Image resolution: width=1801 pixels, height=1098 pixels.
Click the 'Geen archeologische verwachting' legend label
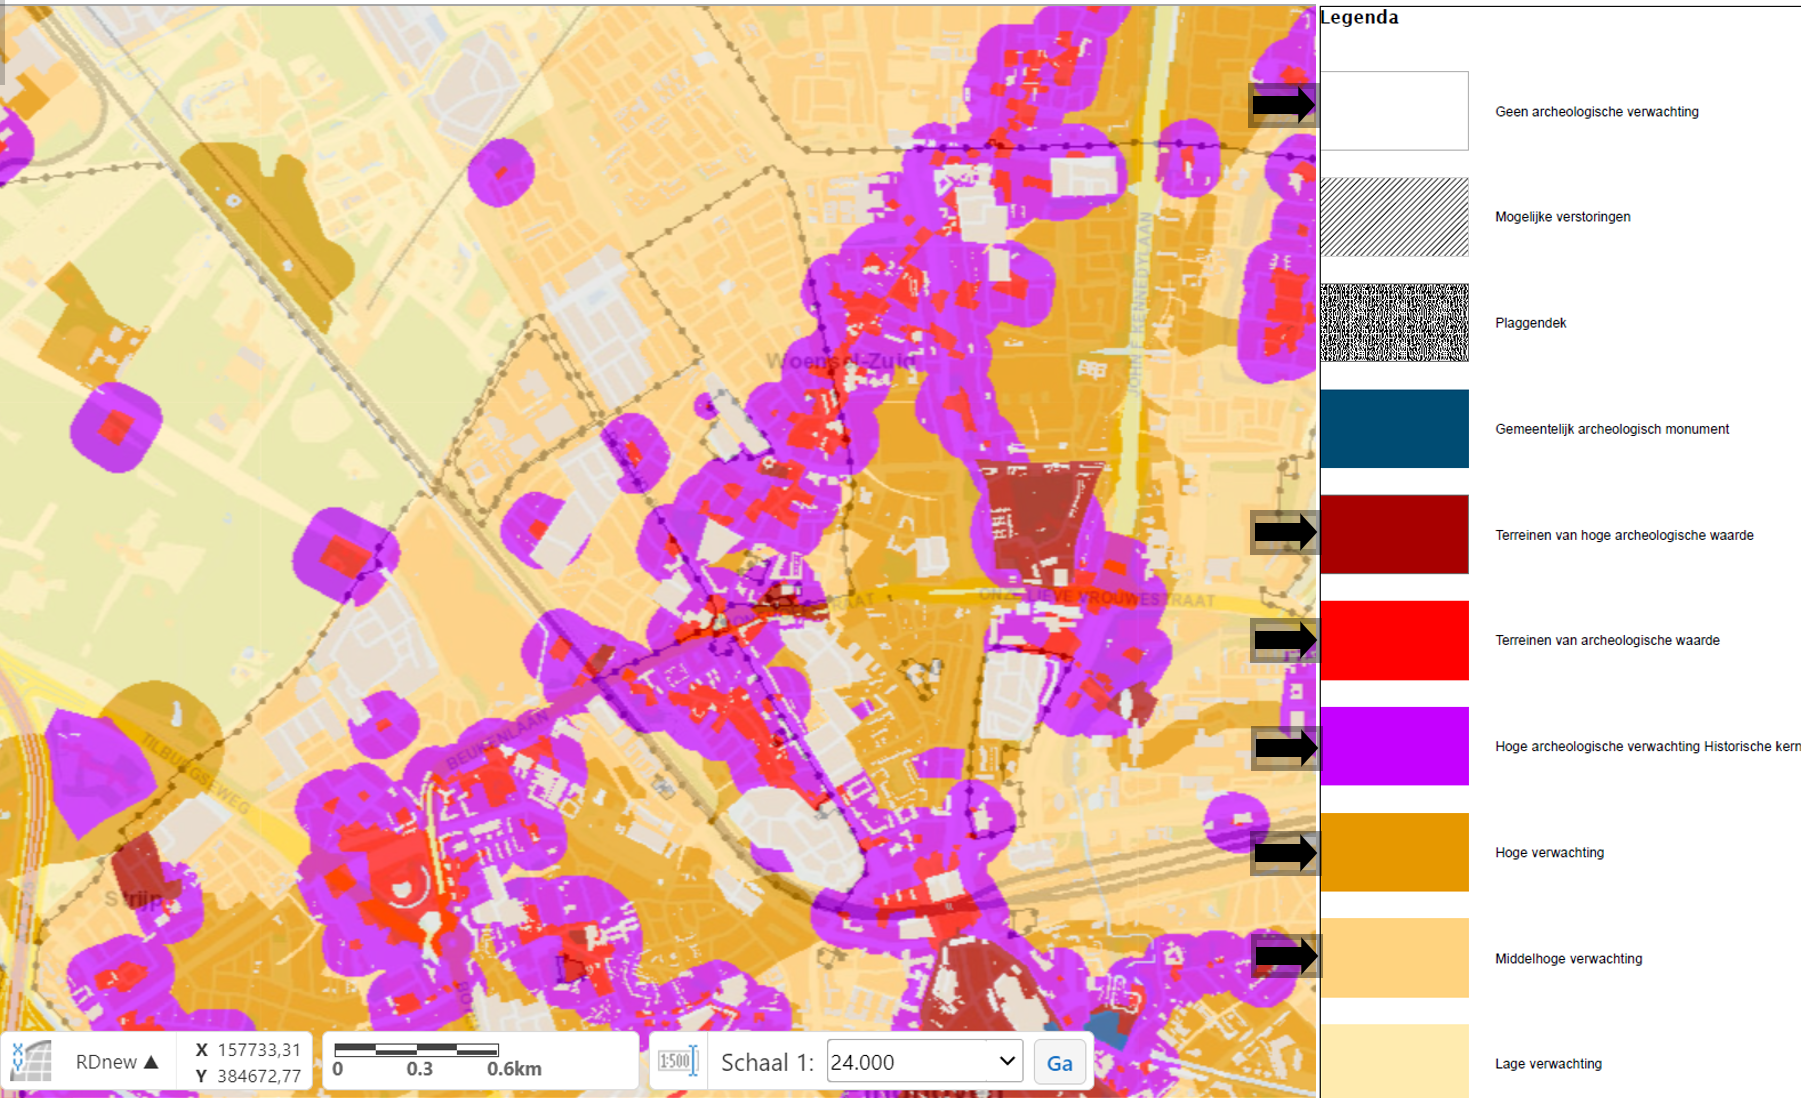(x=1596, y=112)
